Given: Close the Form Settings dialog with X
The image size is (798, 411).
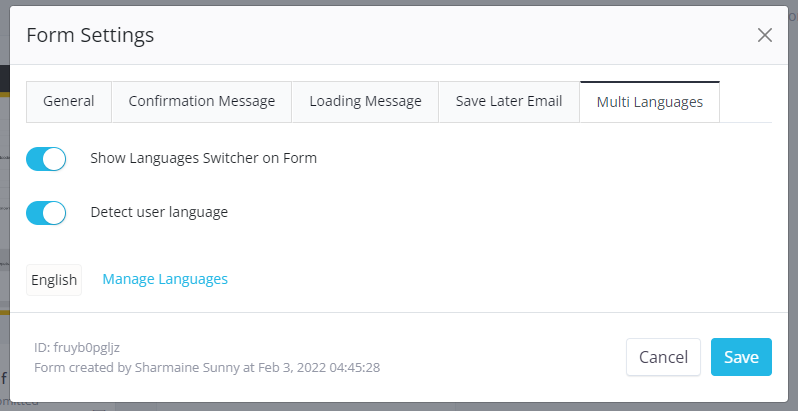Looking at the screenshot, I should click(765, 35).
